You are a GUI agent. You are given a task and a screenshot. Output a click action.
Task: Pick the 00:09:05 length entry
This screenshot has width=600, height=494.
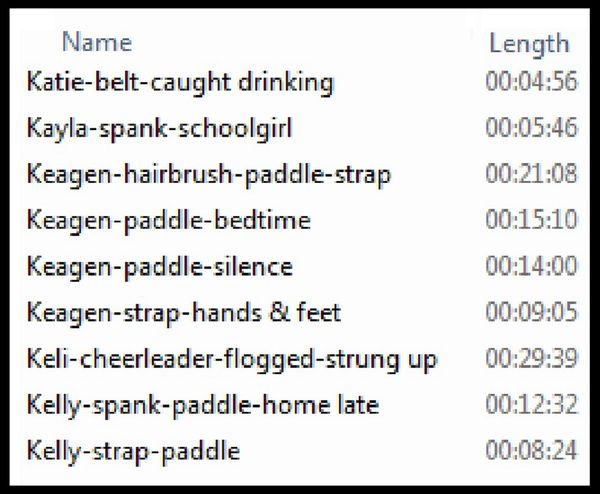[531, 312]
